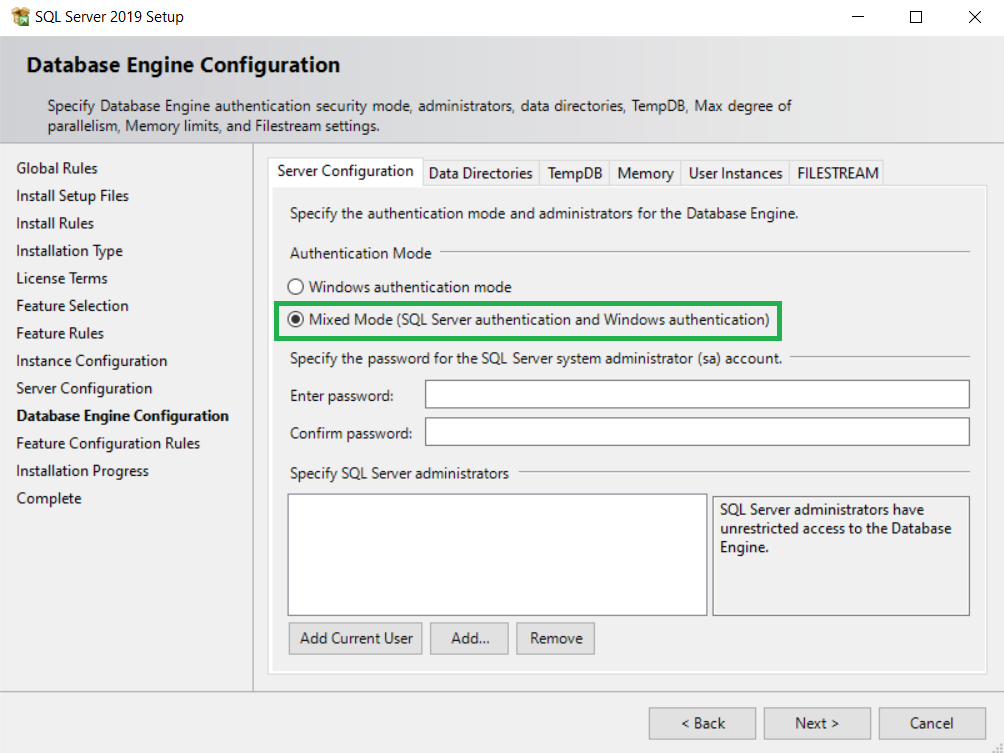
Task: Select Windows authentication mode radio button
Action: 295,287
